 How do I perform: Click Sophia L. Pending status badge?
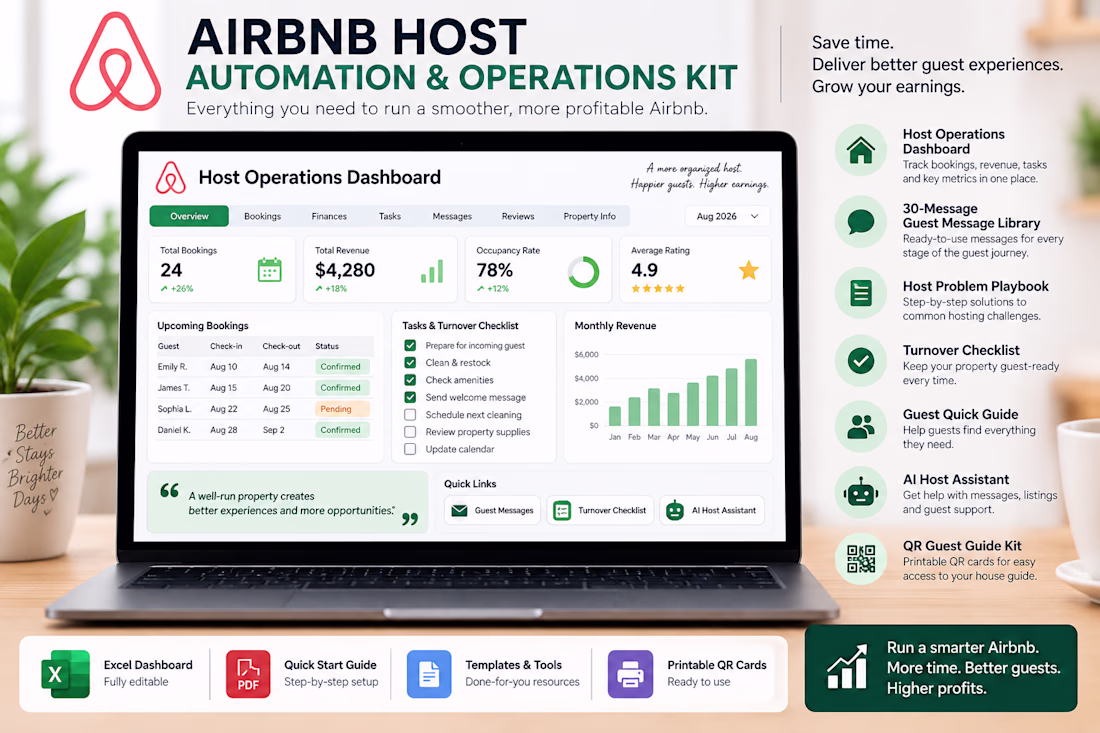click(x=342, y=409)
